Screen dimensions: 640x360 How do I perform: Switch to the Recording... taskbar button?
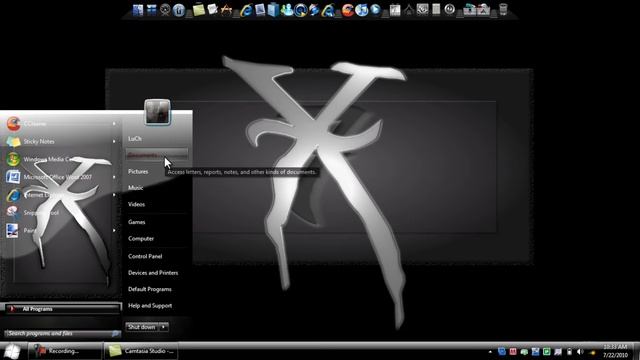click(65, 351)
